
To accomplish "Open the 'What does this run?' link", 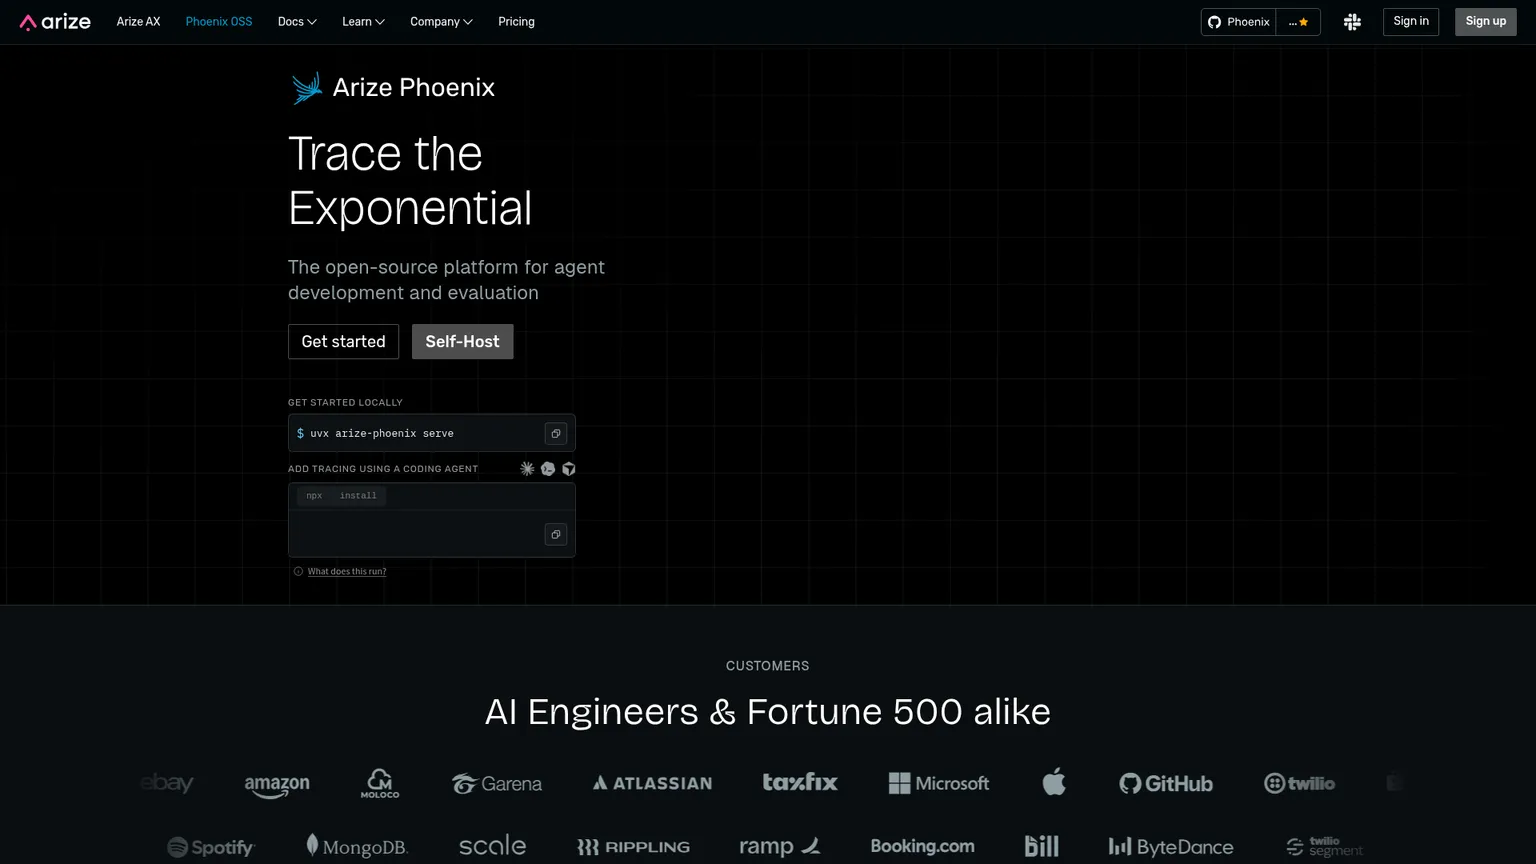I will click(346, 572).
